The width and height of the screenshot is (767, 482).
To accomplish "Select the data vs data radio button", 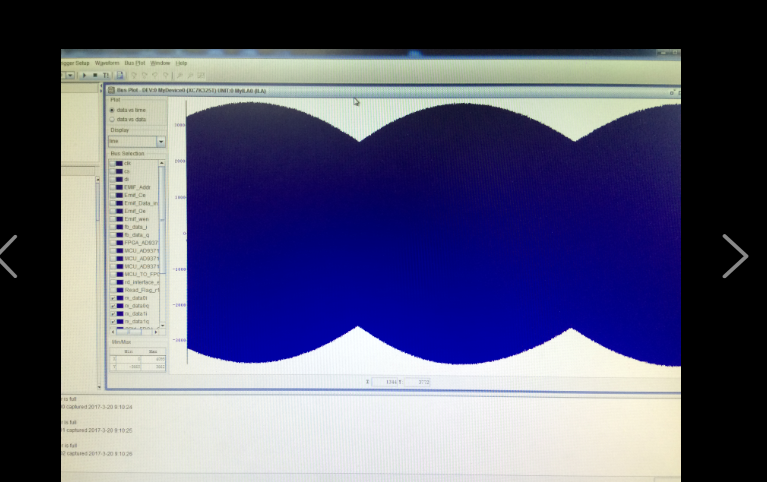I will point(112,119).
